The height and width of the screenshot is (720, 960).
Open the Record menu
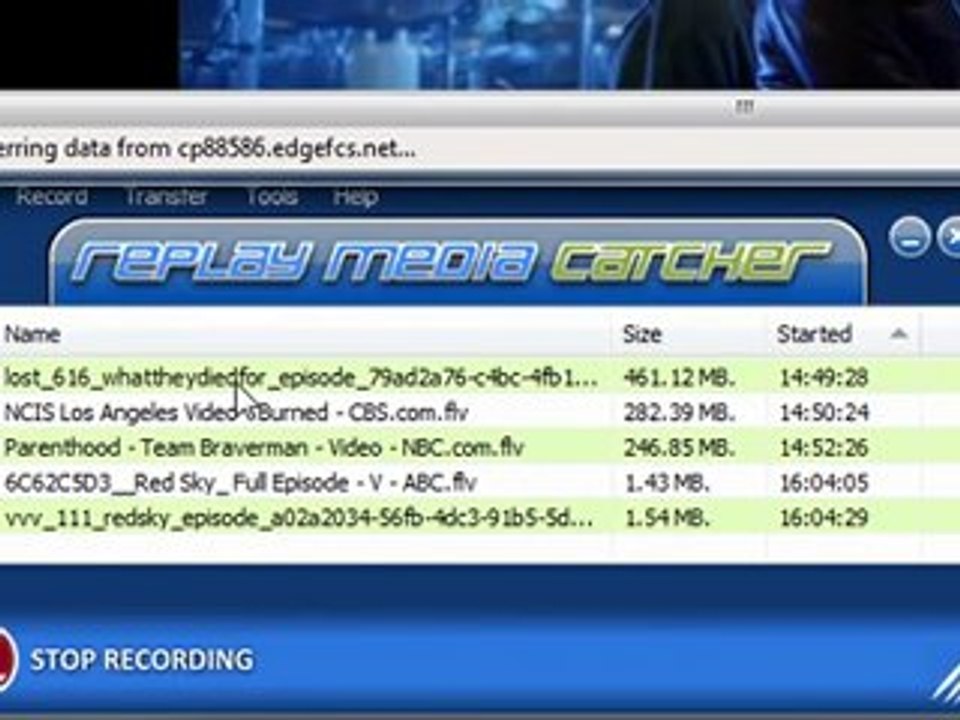pos(51,197)
